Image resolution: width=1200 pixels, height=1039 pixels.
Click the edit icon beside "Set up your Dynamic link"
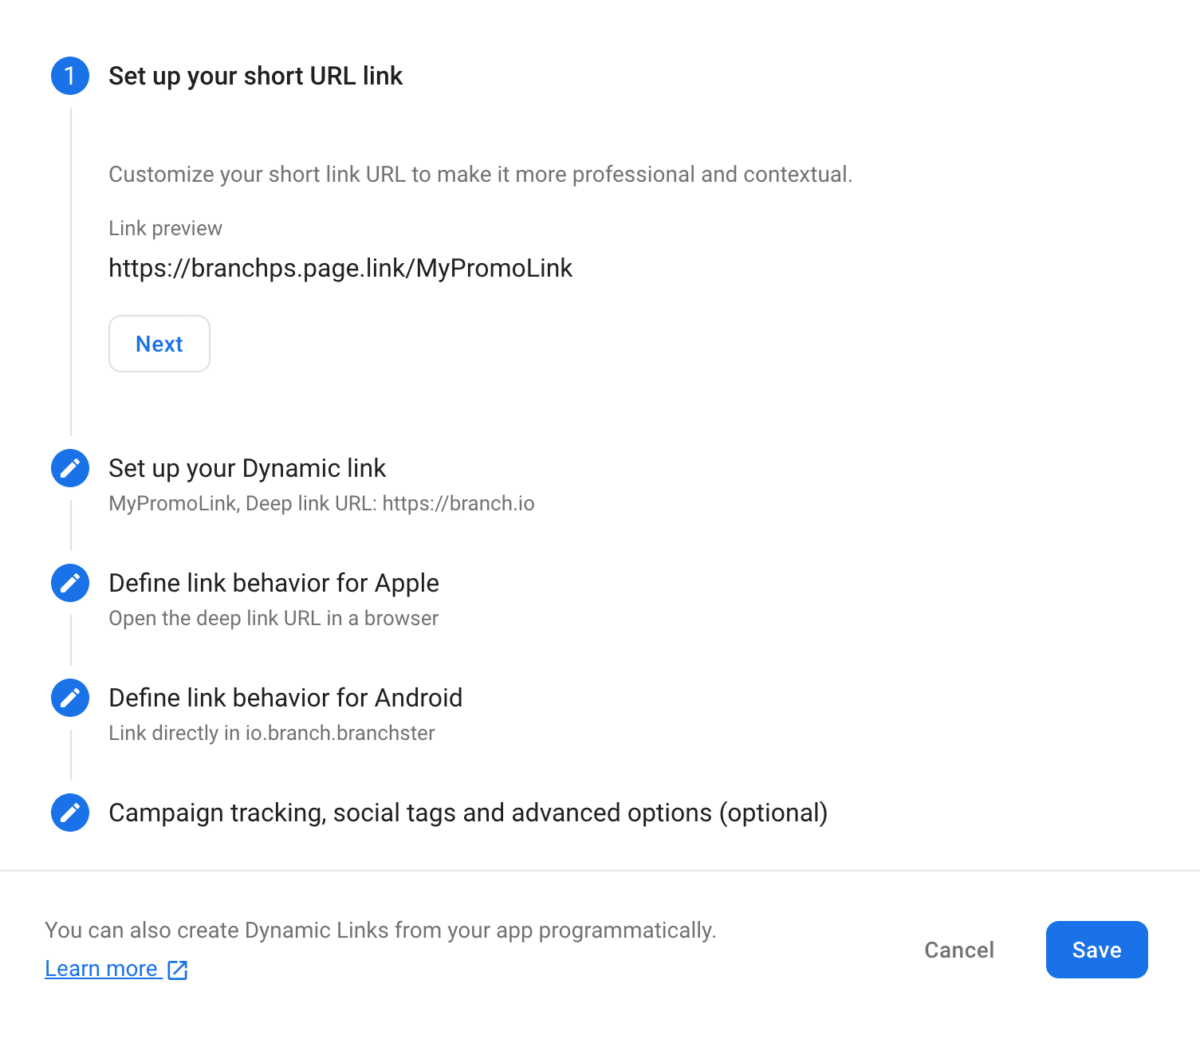coord(70,467)
